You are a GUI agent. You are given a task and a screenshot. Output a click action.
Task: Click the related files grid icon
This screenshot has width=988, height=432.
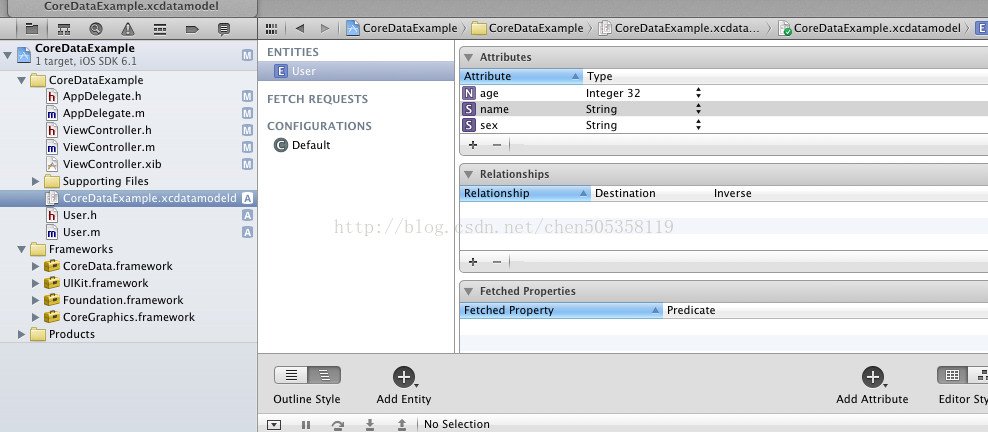(272, 28)
